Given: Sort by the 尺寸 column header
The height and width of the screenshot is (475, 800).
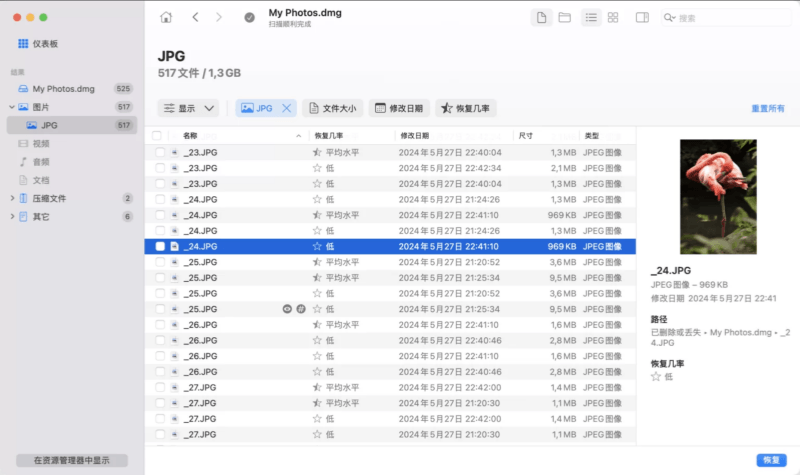Looking at the screenshot, I should click(526, 136).
